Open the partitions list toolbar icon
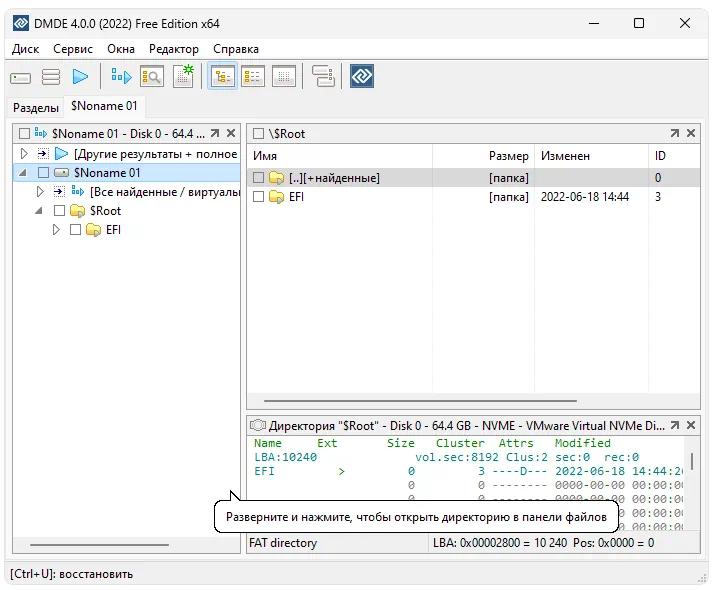The image size is (716, 590). 51,77
